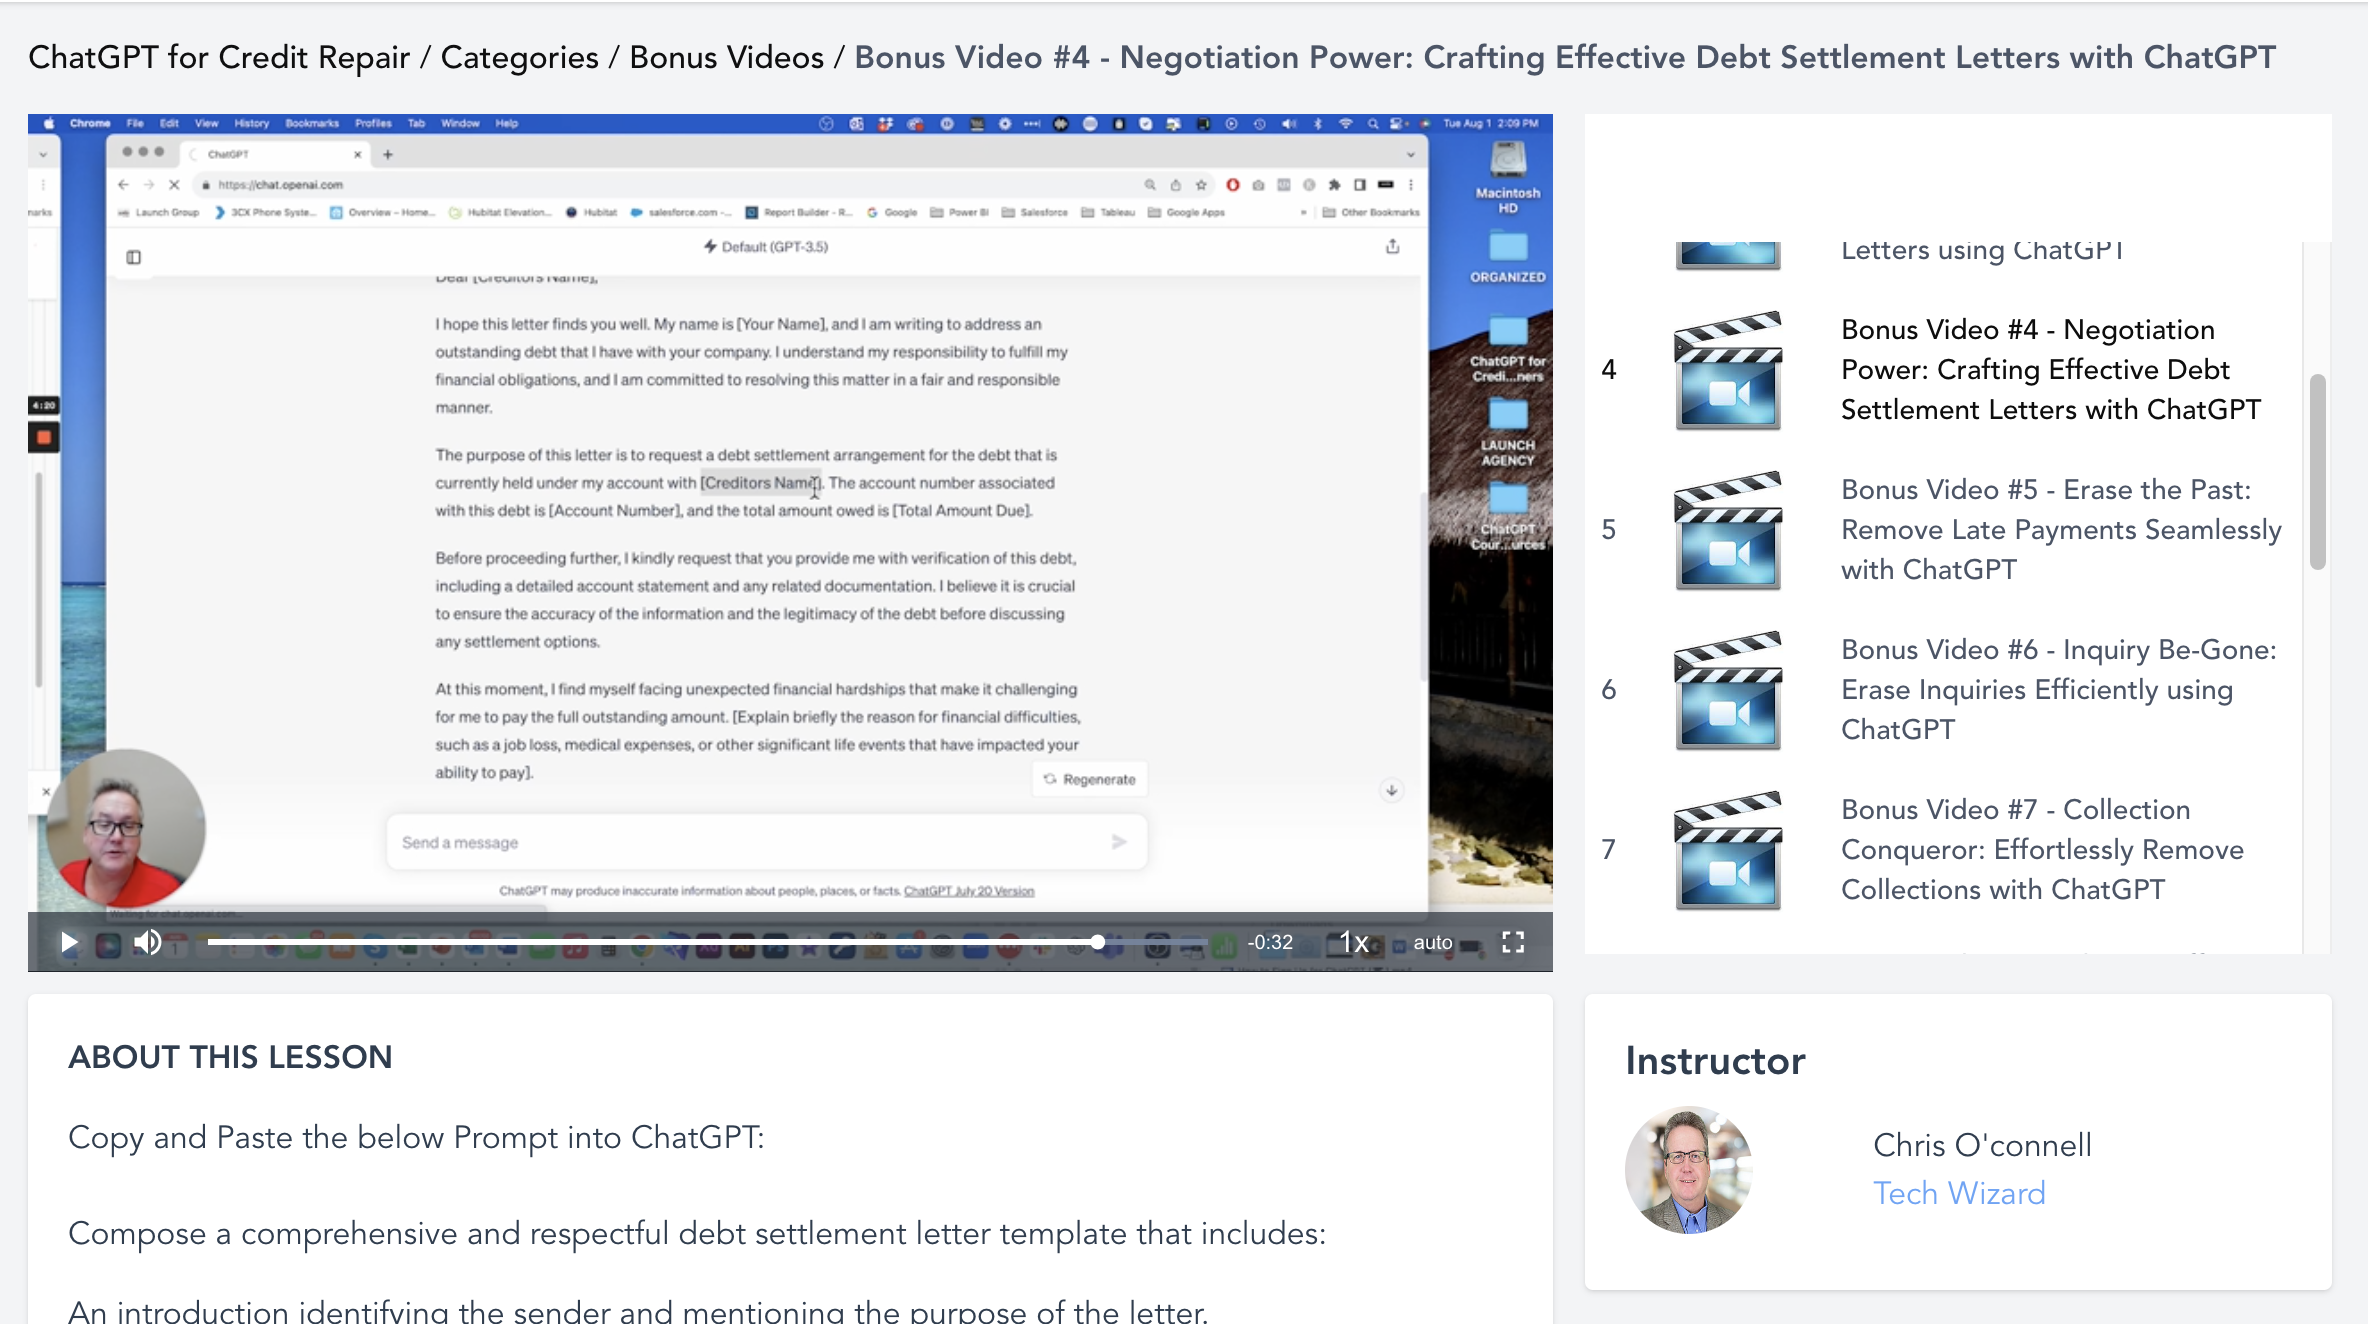Image resolution: width=2368 pixels, height=1324 pixels.
Task: Click the ChatGPT sidebar toggle icon in video
Action: click(x=133, y=257)
